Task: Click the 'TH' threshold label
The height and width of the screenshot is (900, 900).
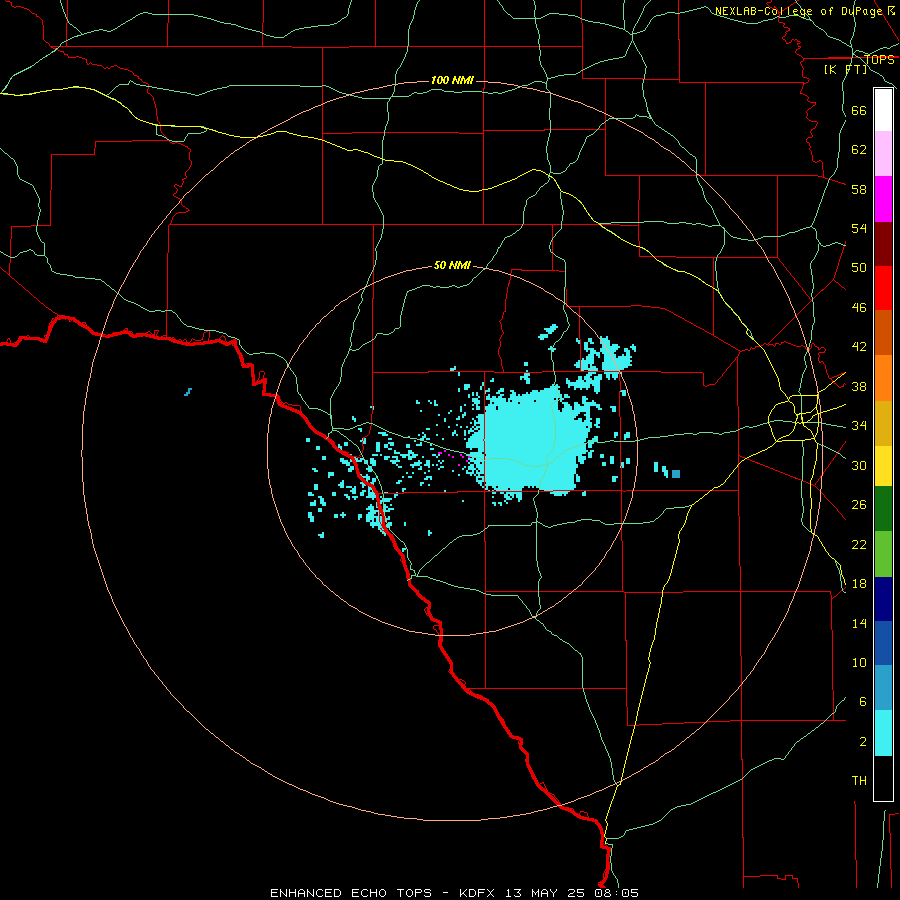Action: [859, 781]
